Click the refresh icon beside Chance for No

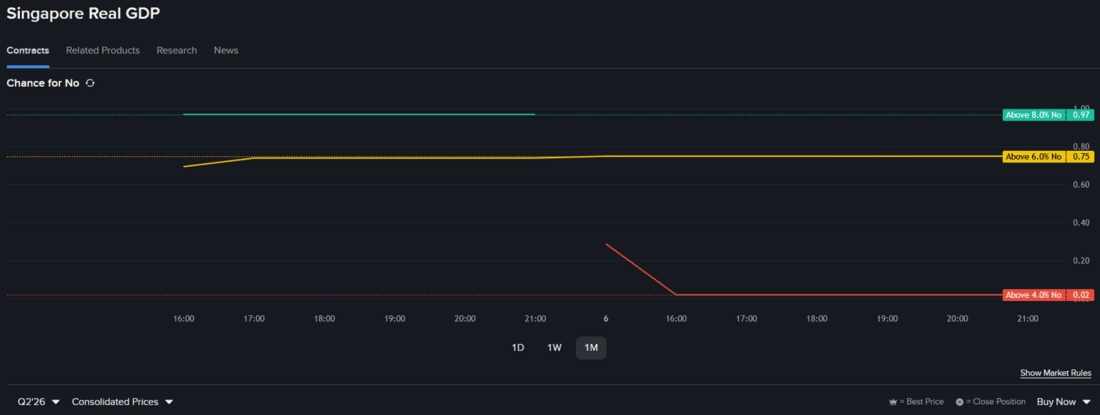point(90,83)
